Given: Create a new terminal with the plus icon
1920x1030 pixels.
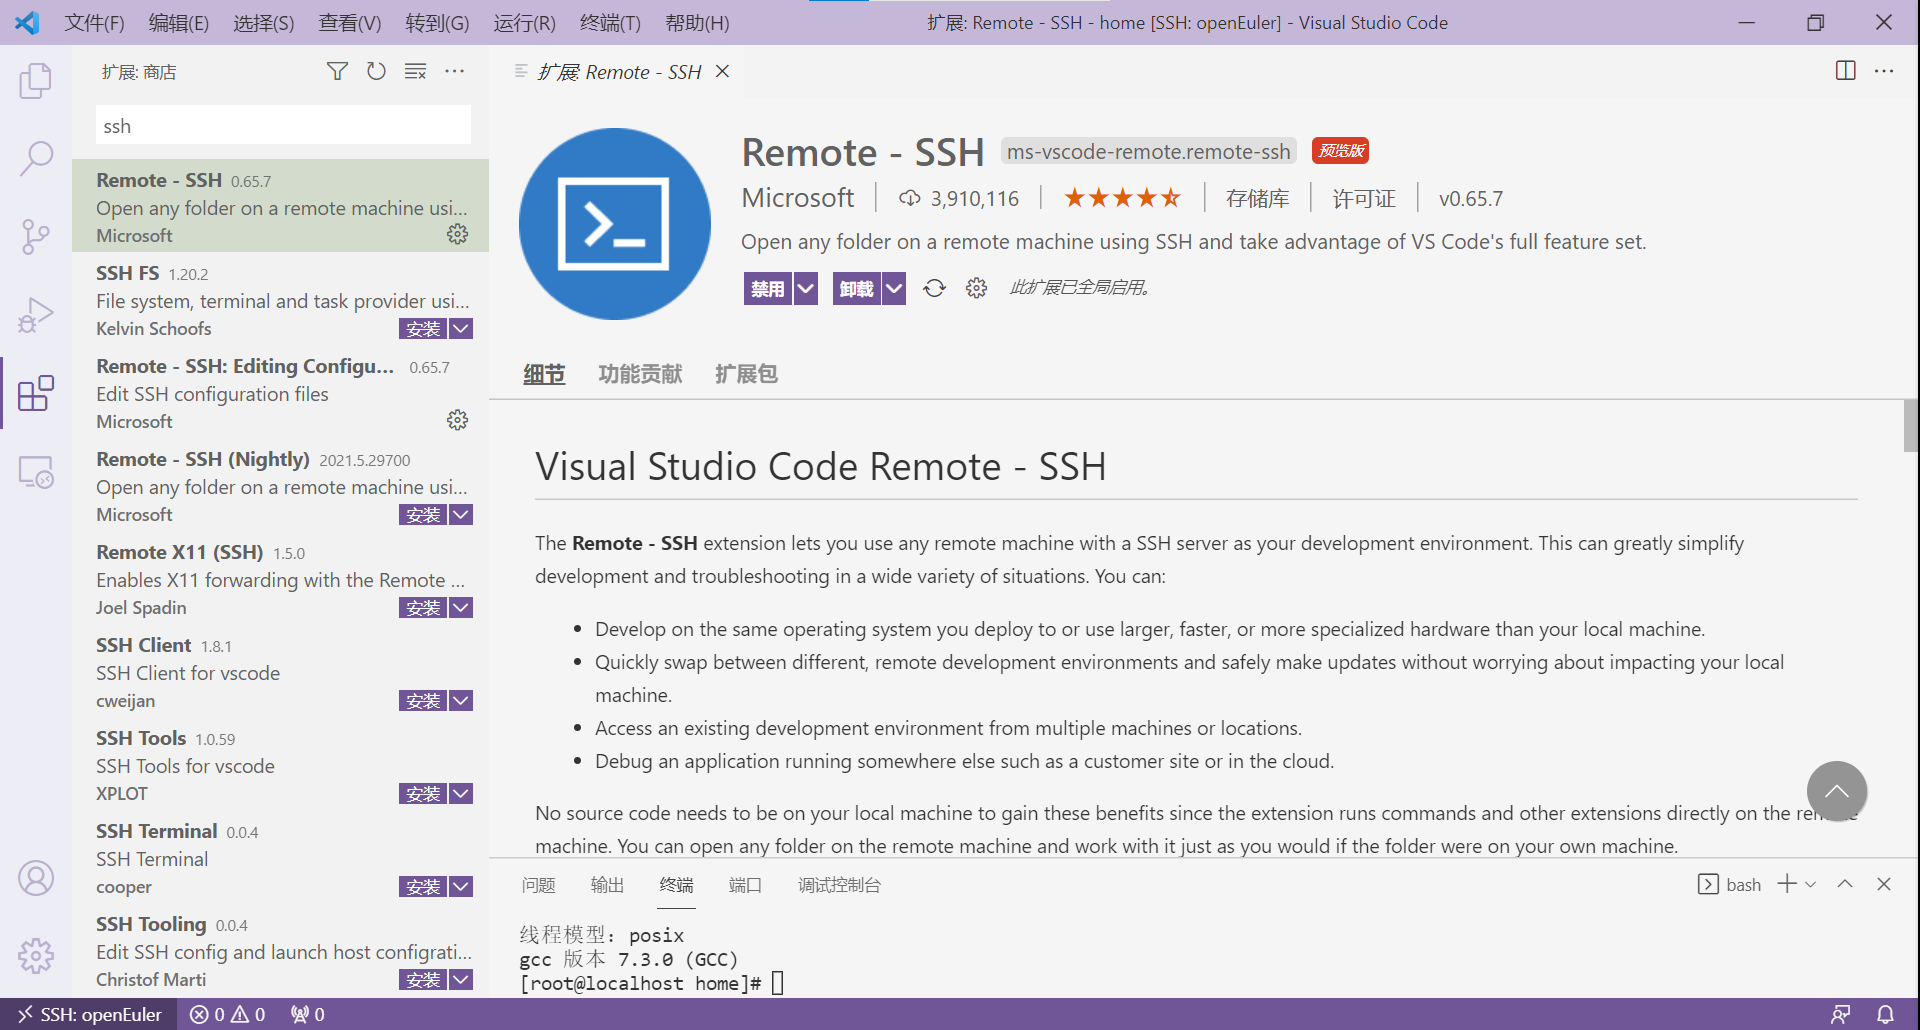Looking at the screenshot, I should 1786,884.
